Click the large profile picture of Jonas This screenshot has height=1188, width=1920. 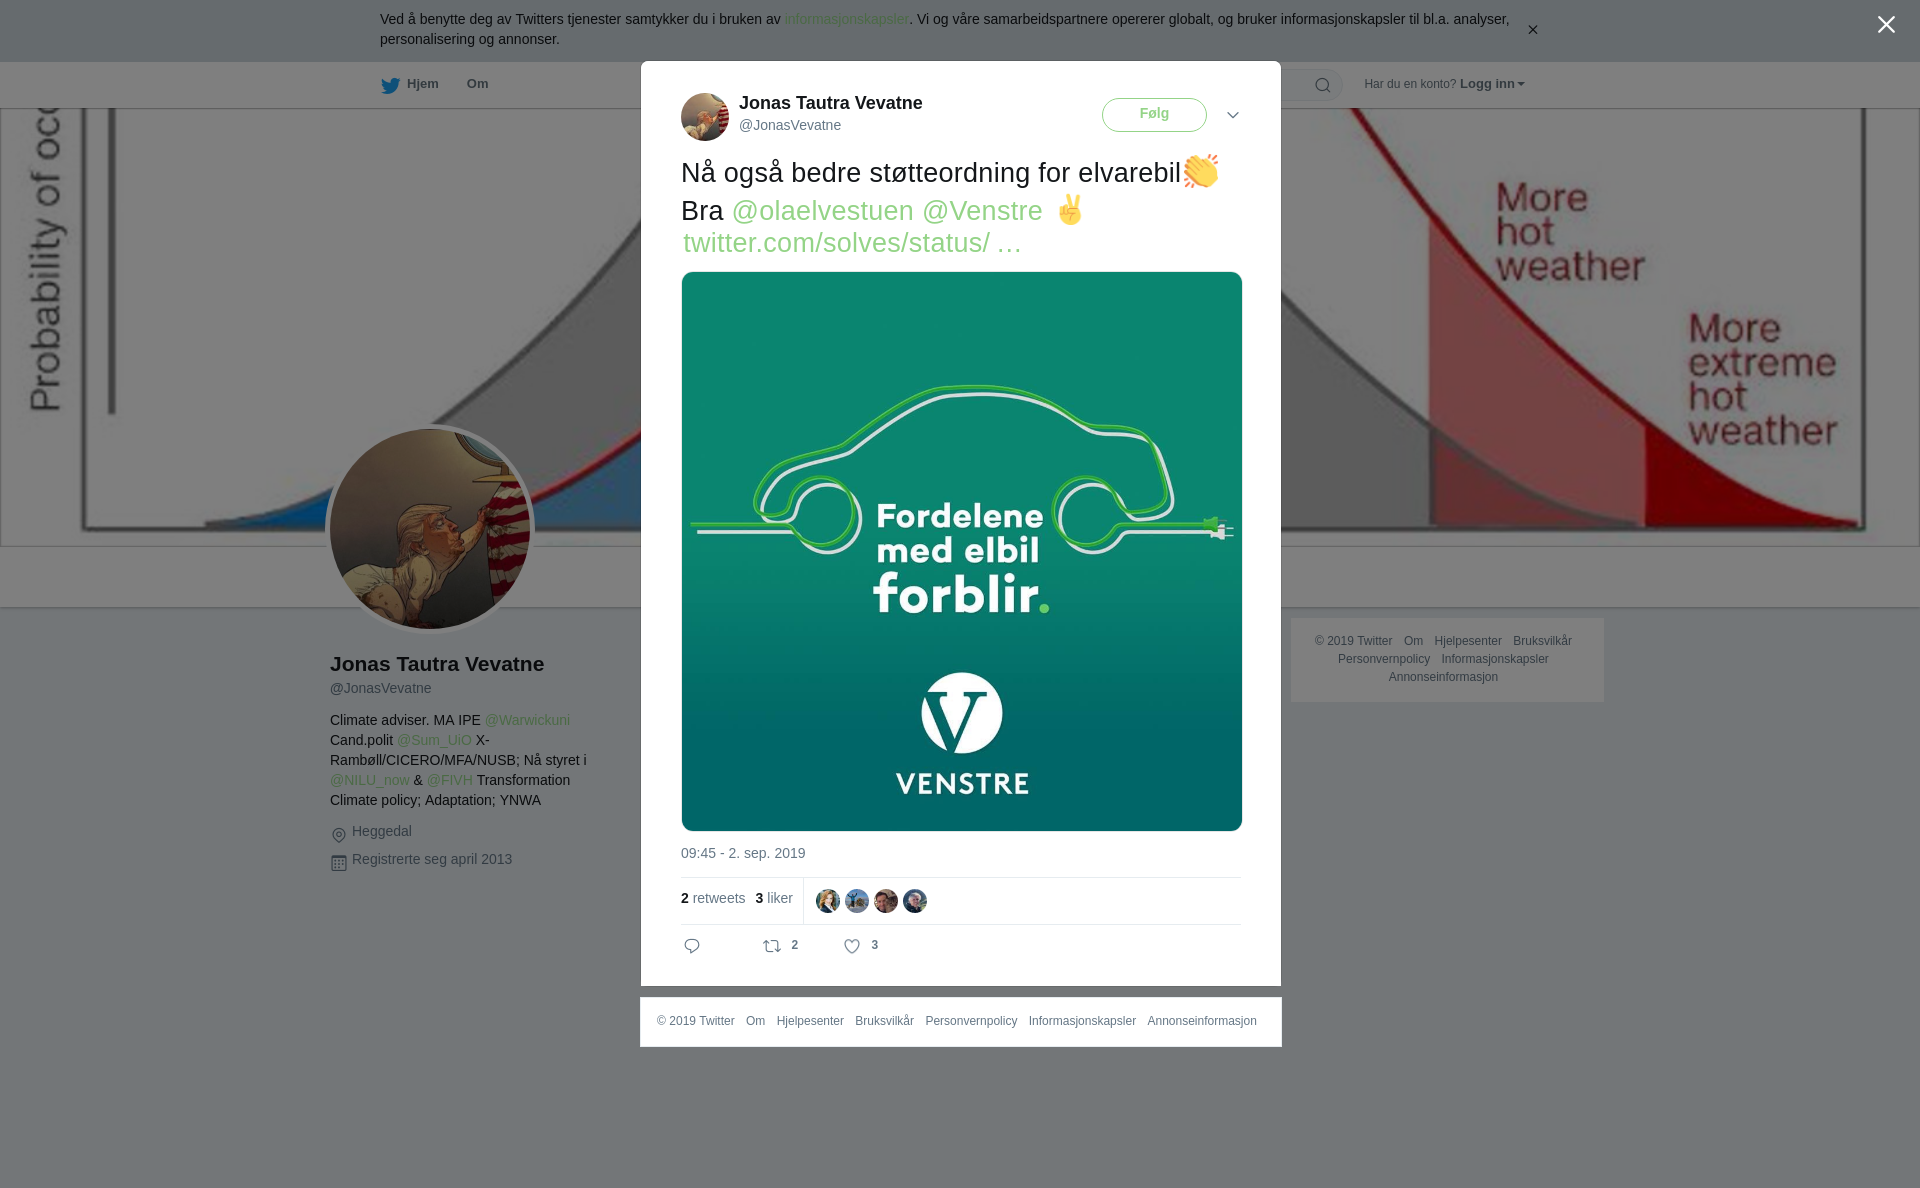430,529
